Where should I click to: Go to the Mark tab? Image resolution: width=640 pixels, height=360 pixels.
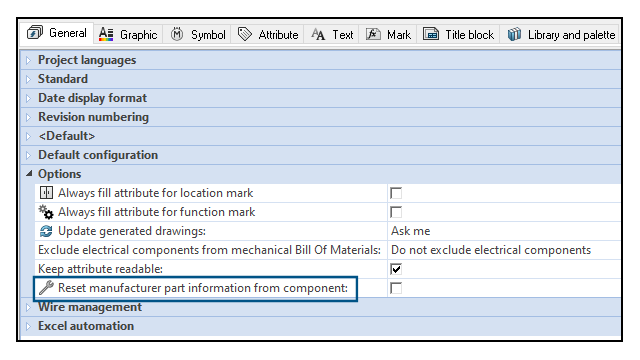388,34
